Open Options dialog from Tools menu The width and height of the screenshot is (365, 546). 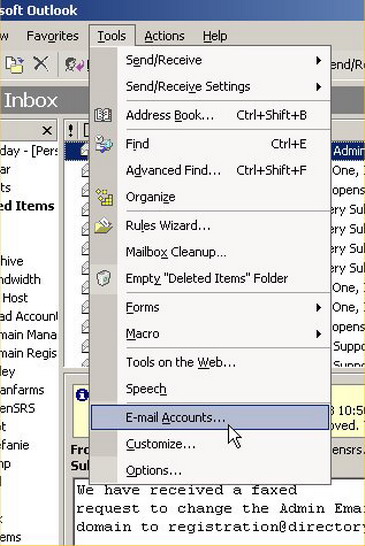[210, 470]
